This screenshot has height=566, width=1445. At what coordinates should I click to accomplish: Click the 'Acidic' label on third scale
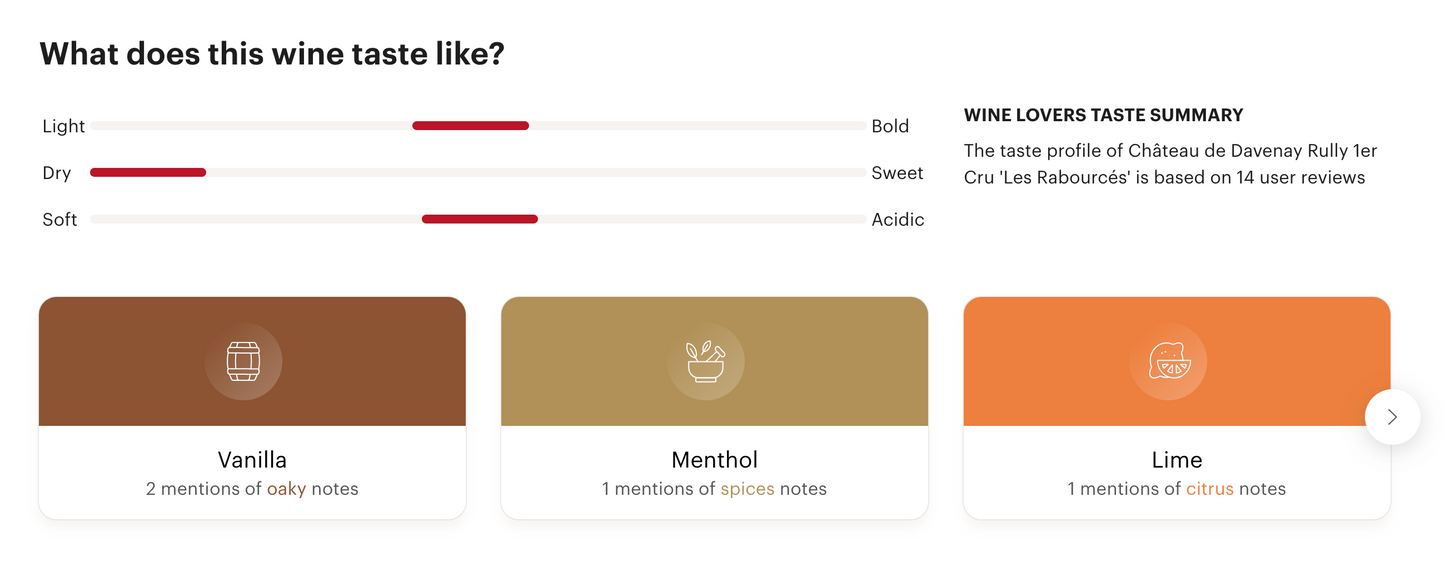(898, 220)
